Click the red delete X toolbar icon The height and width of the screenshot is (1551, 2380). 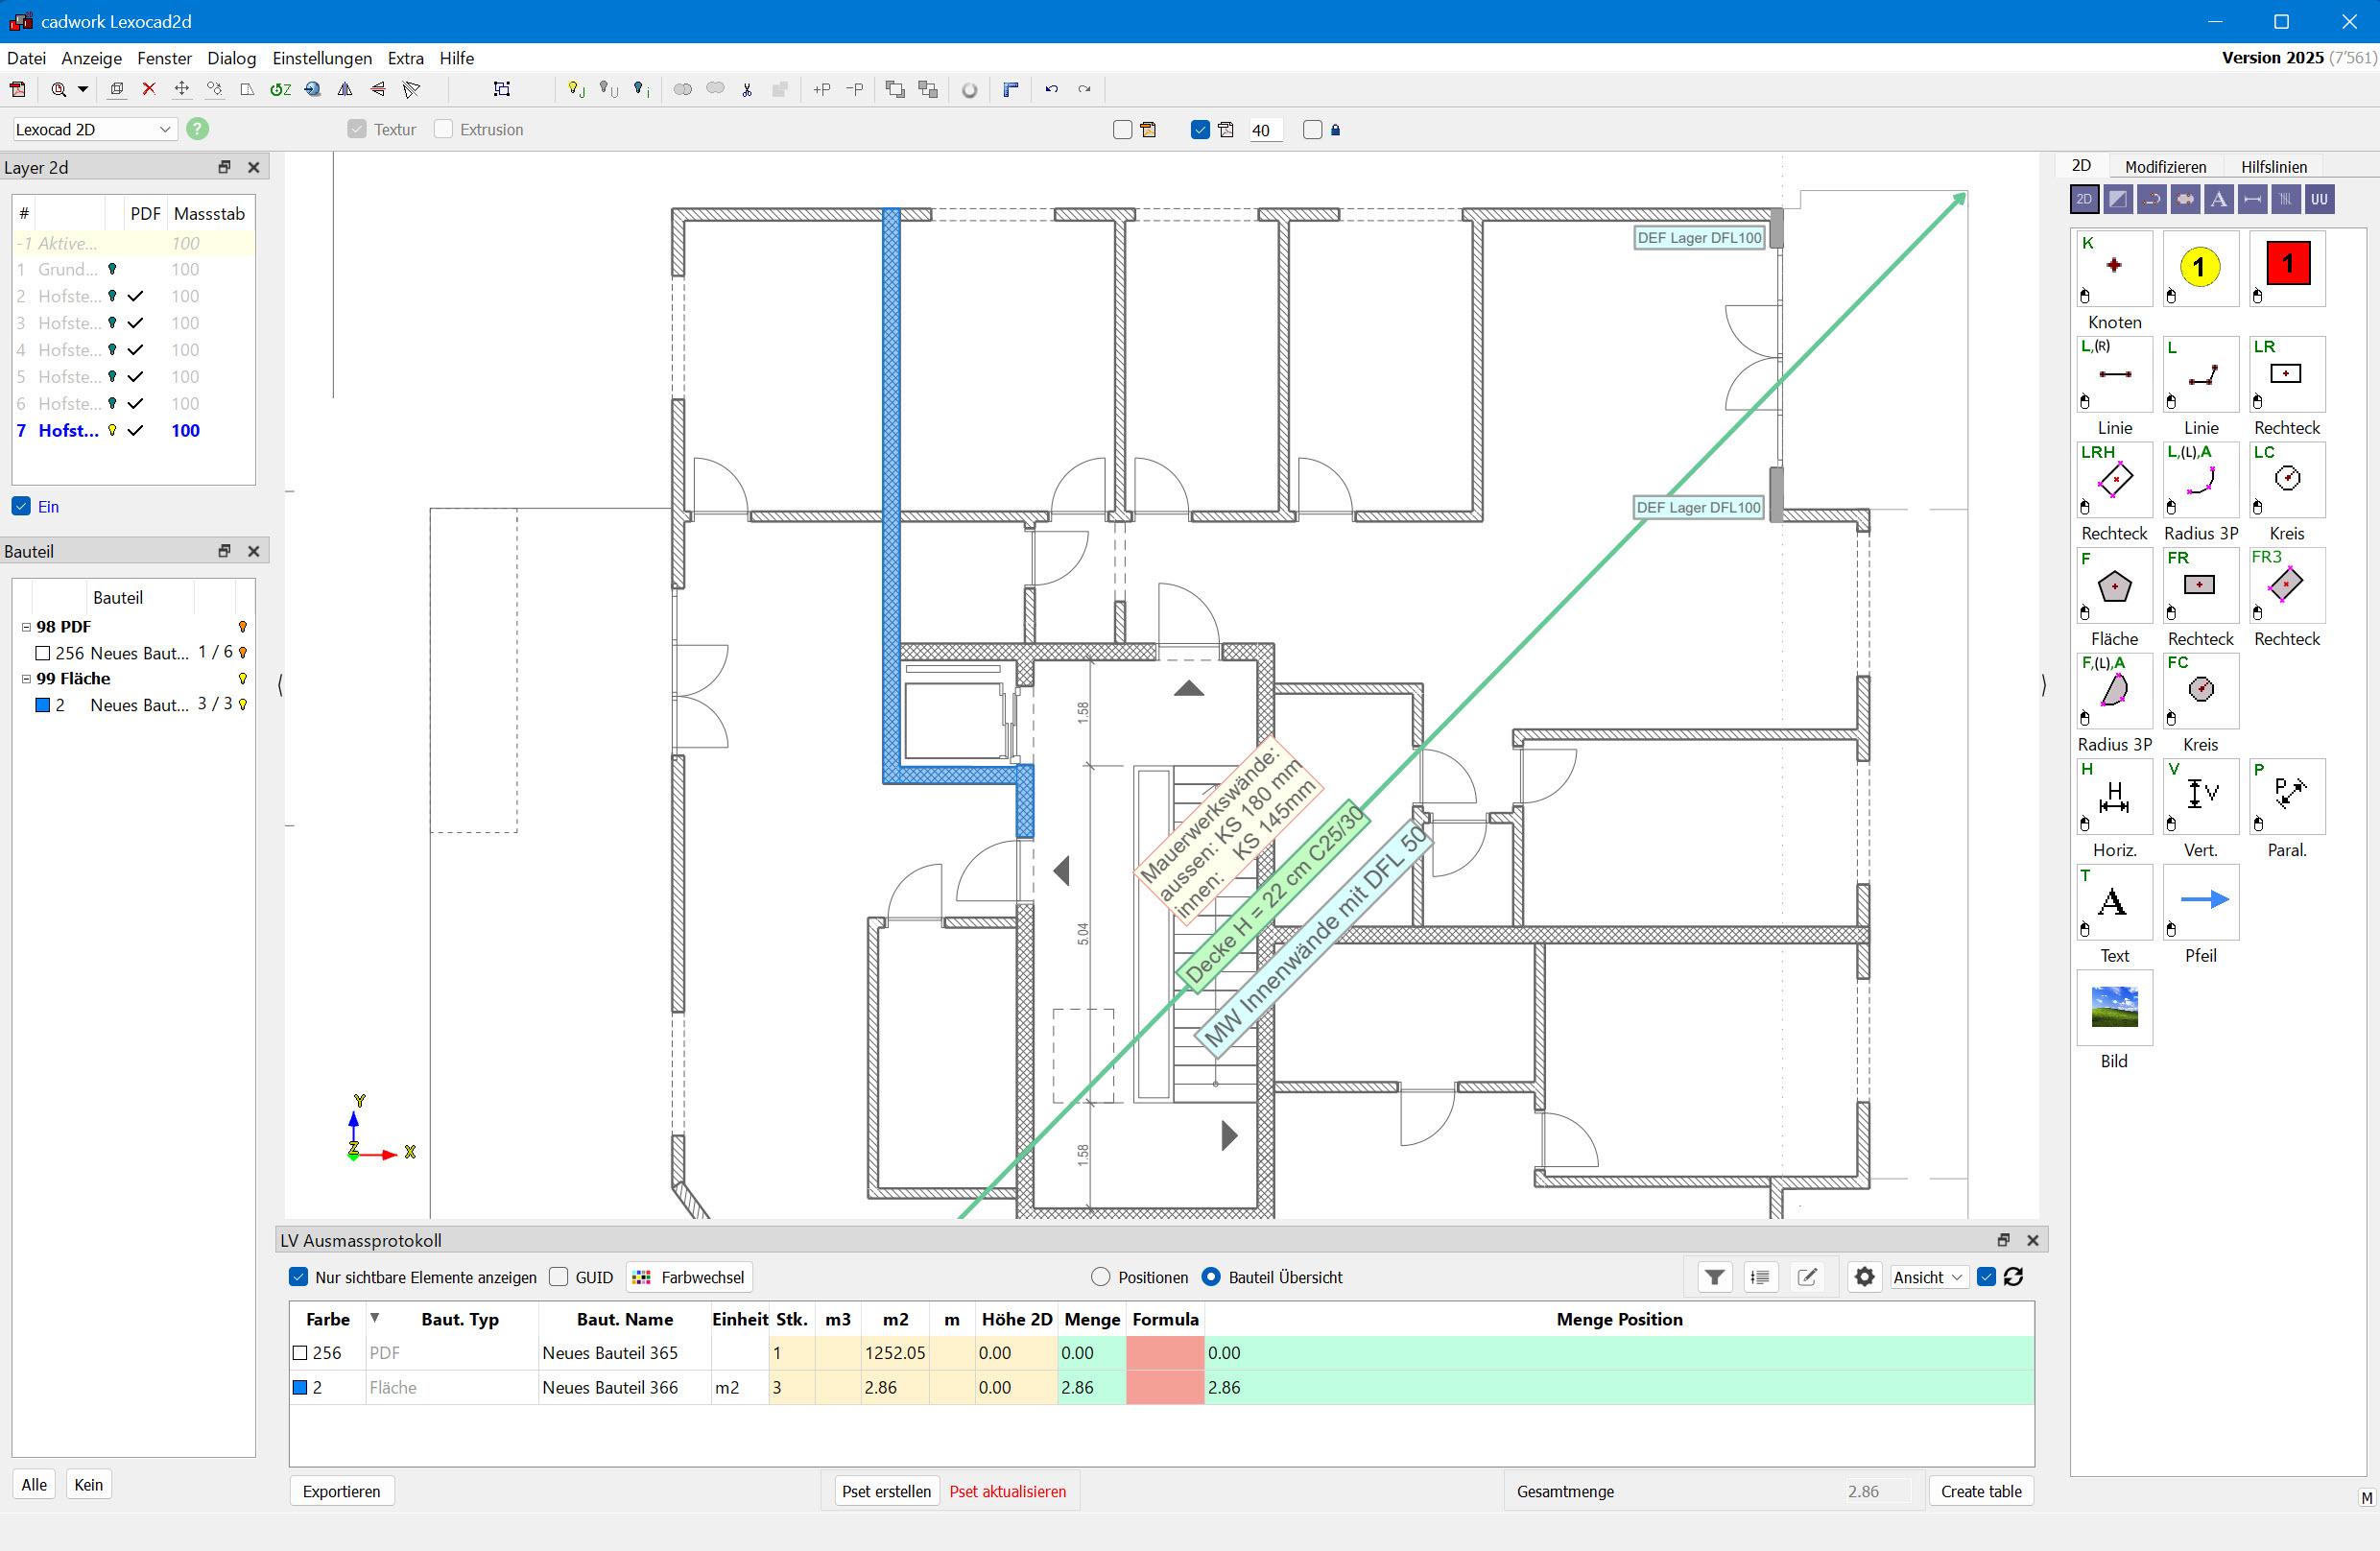click(x=149, y=89)
